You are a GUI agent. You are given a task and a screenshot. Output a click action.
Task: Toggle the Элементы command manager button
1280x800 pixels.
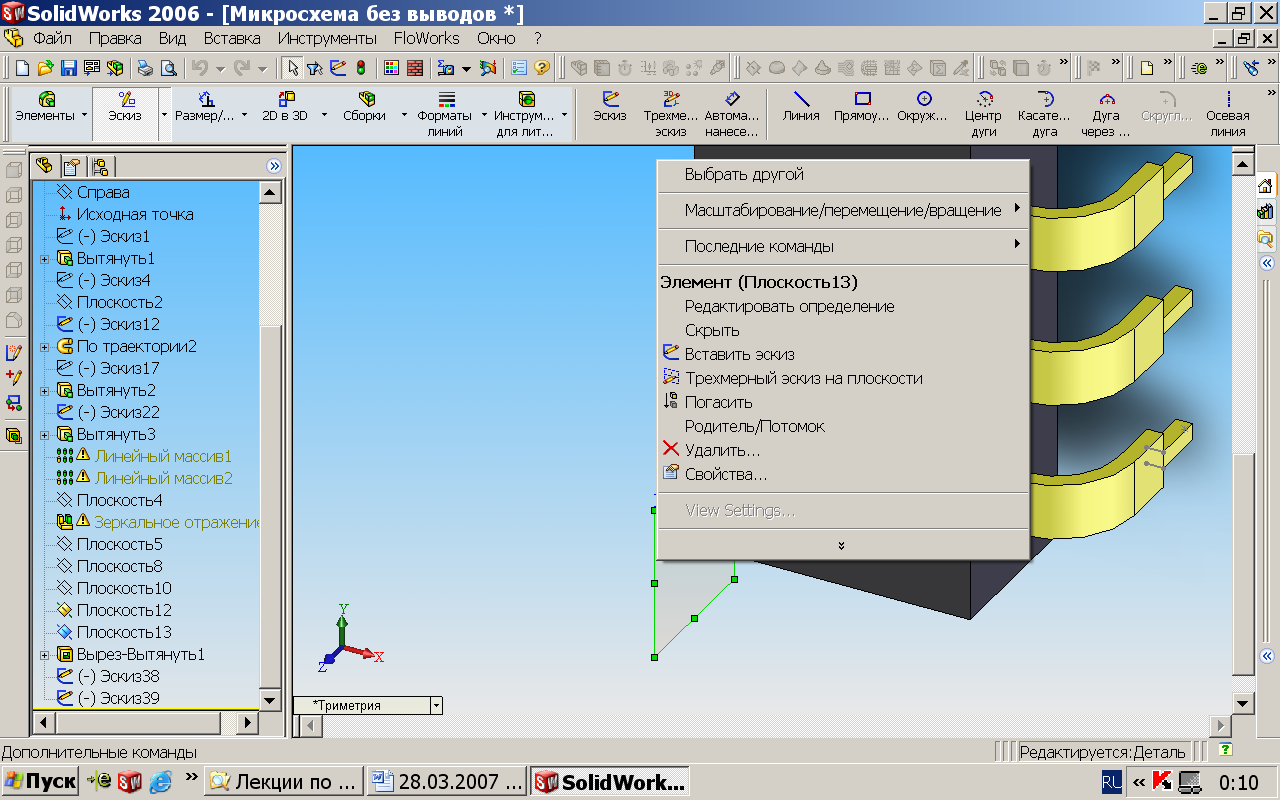45,106
